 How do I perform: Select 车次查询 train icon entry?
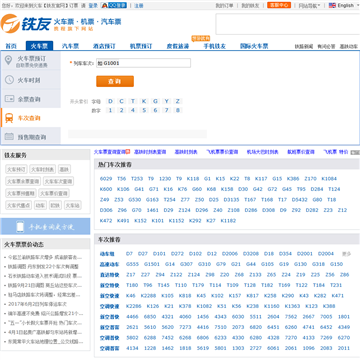pyautogui.click(x=31, y=118)
